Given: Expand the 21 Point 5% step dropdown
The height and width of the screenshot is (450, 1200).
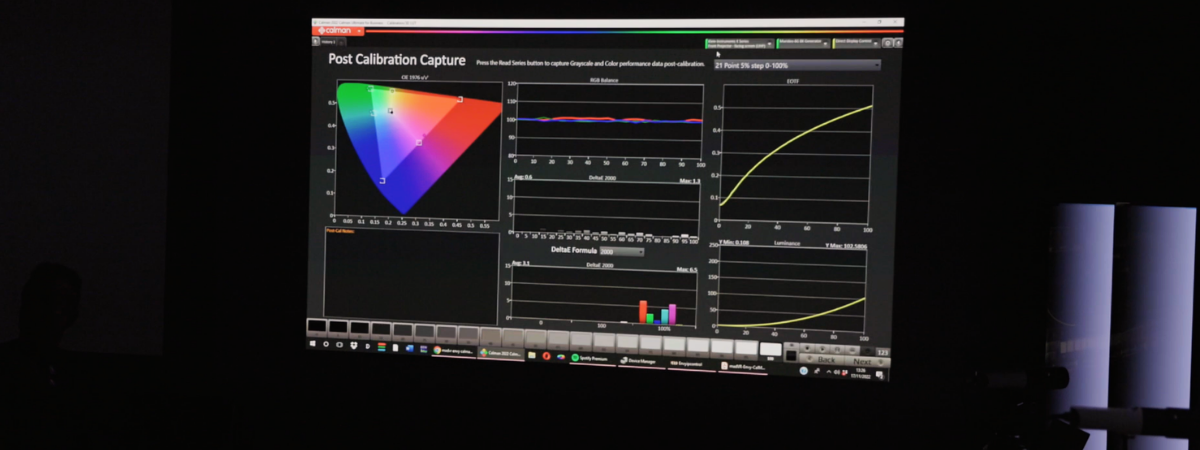Looking at the screenshot, I should [x=796, y=65].
